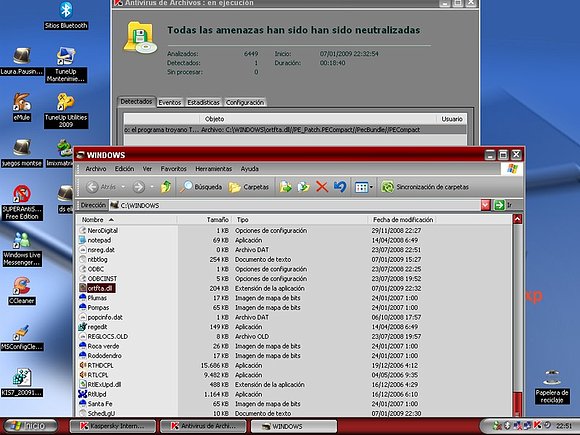Open the Ver menu
580x435 pixels.
147,169
